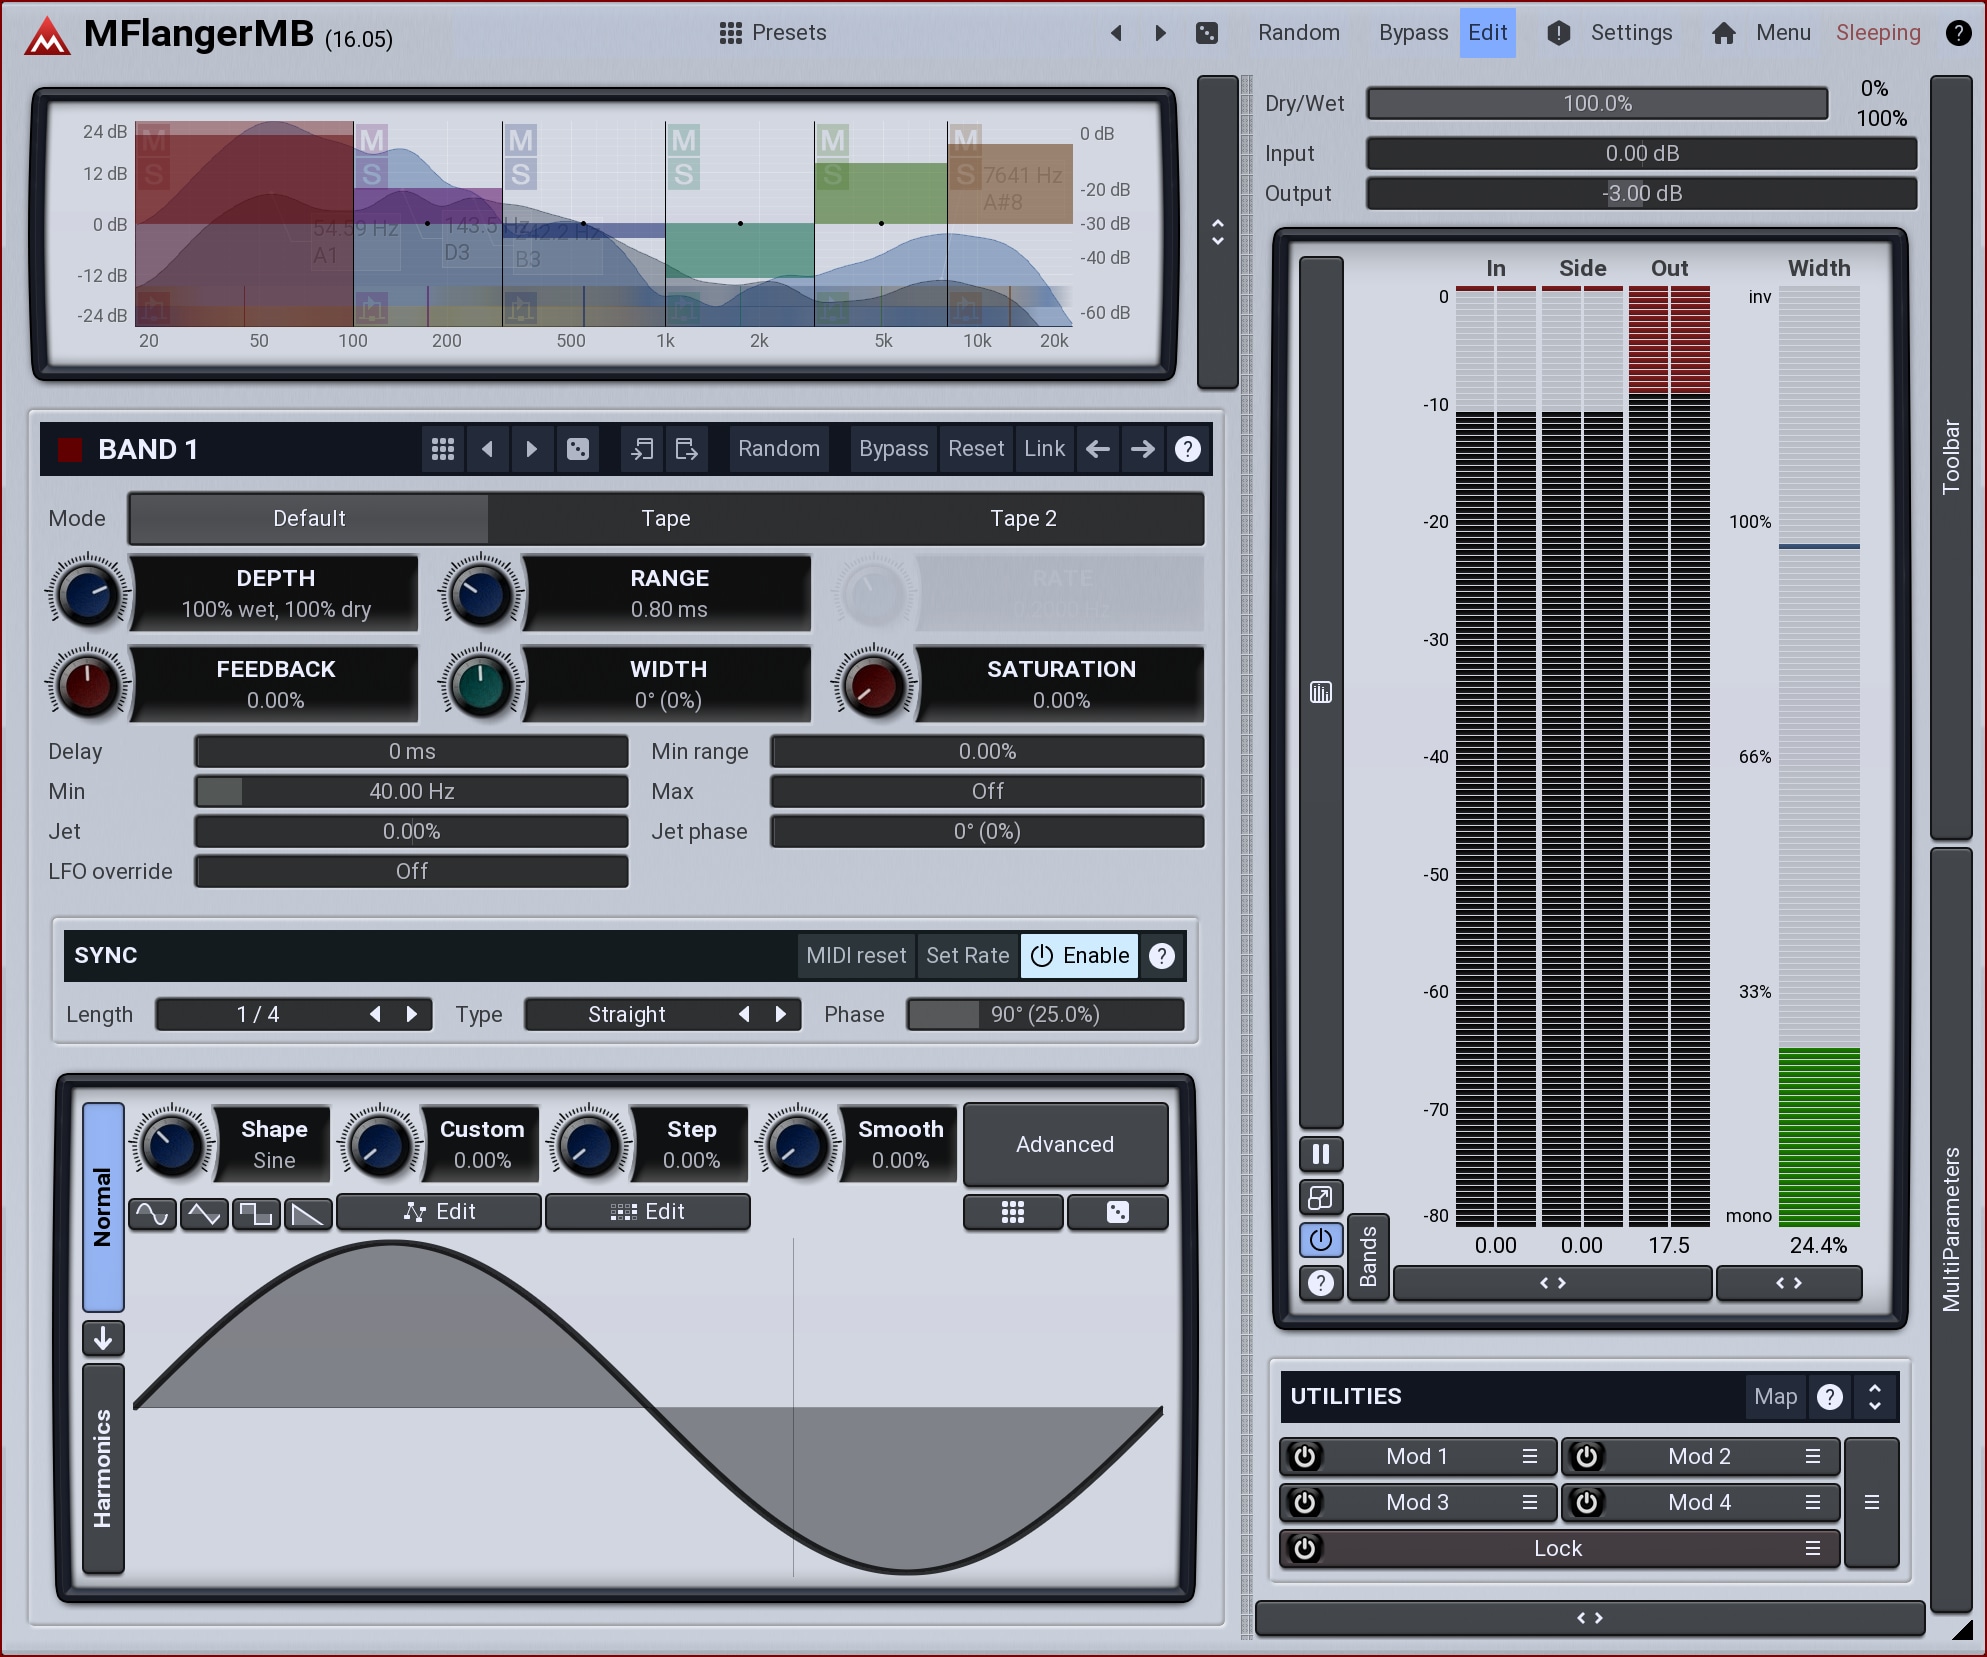Select Default mode tab

pos(309,519)
